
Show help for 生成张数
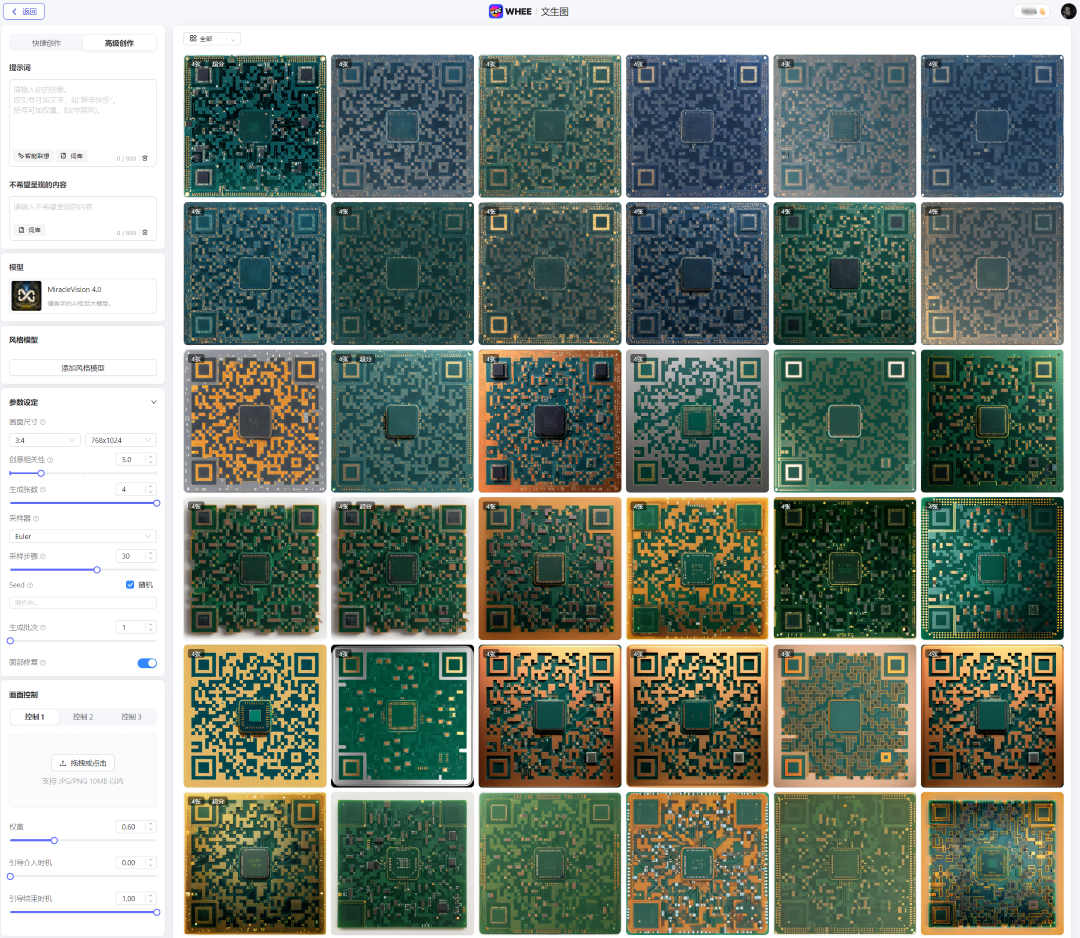pos(43,490)
